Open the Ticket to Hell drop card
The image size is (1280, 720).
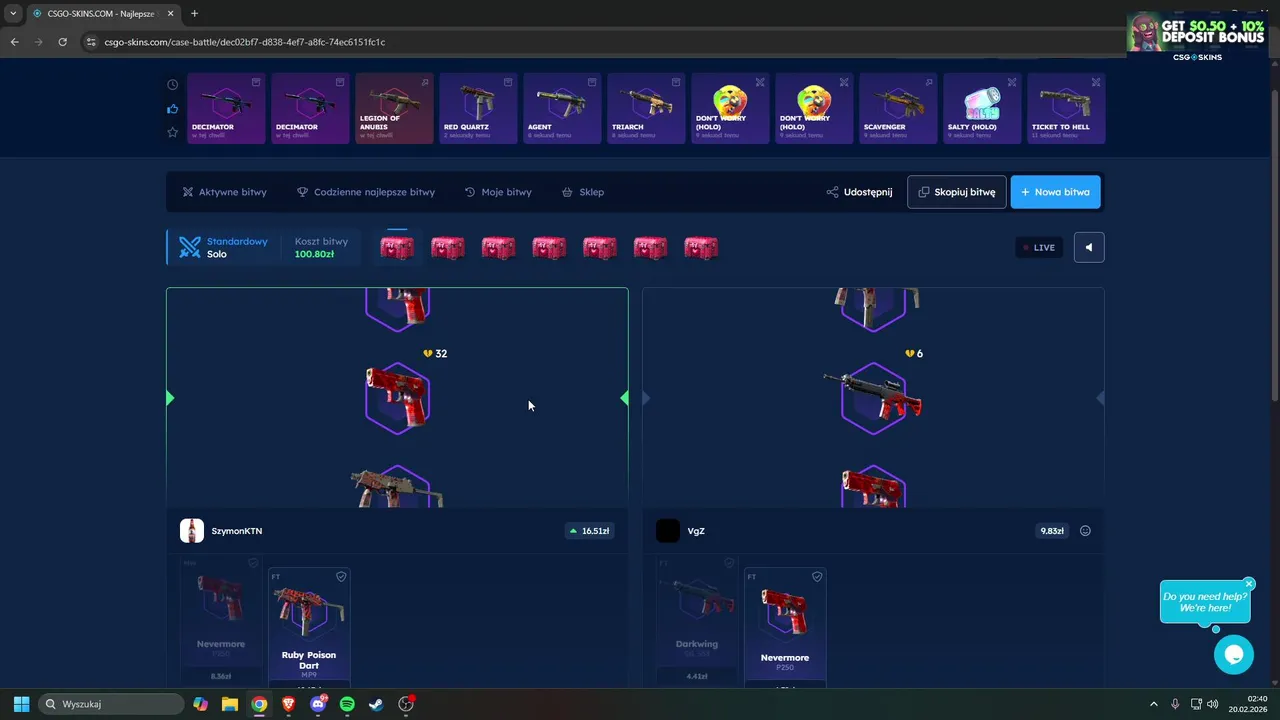[1066, 108]
